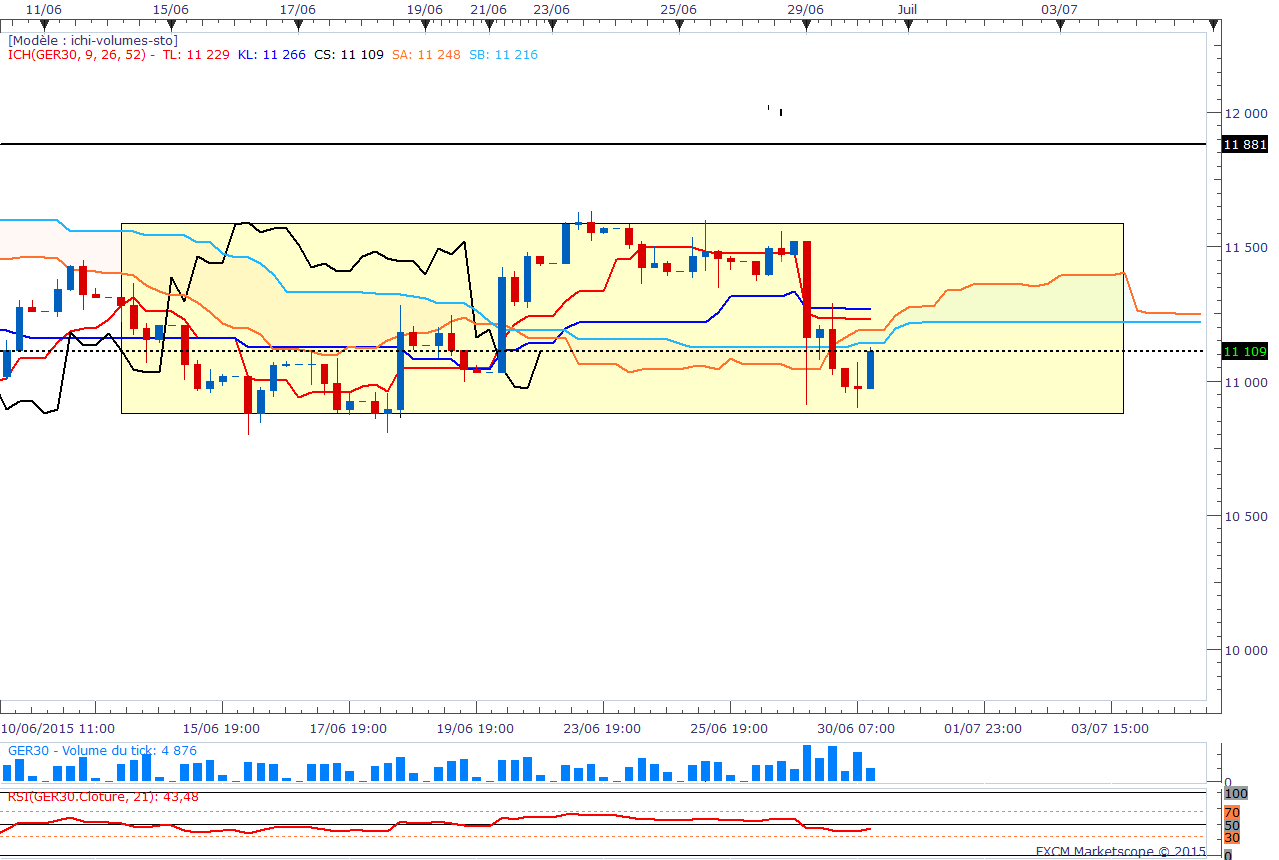Click the 11 500 price axis label

tap(1246, 247)
